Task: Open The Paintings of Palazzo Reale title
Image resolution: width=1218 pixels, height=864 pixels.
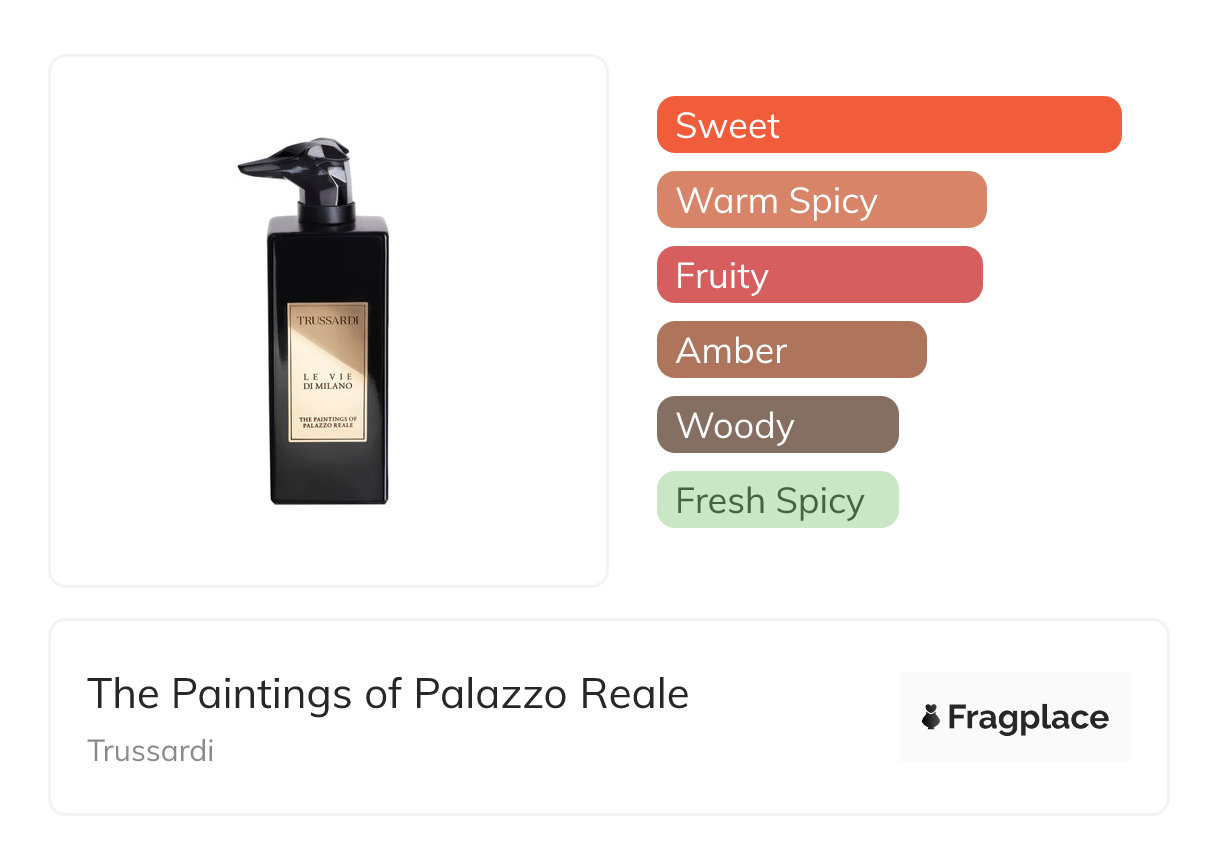Action: 388,693
